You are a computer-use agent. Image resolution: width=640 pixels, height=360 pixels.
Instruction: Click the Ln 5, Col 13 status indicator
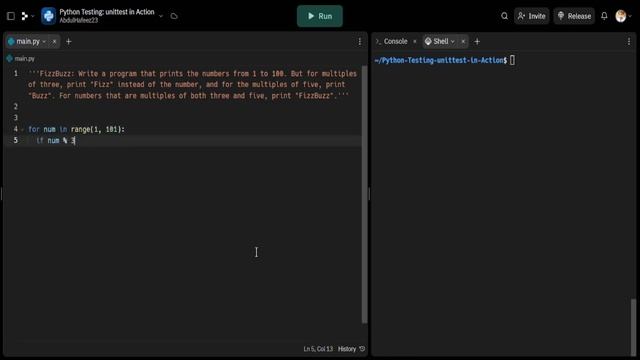point(318,349)
